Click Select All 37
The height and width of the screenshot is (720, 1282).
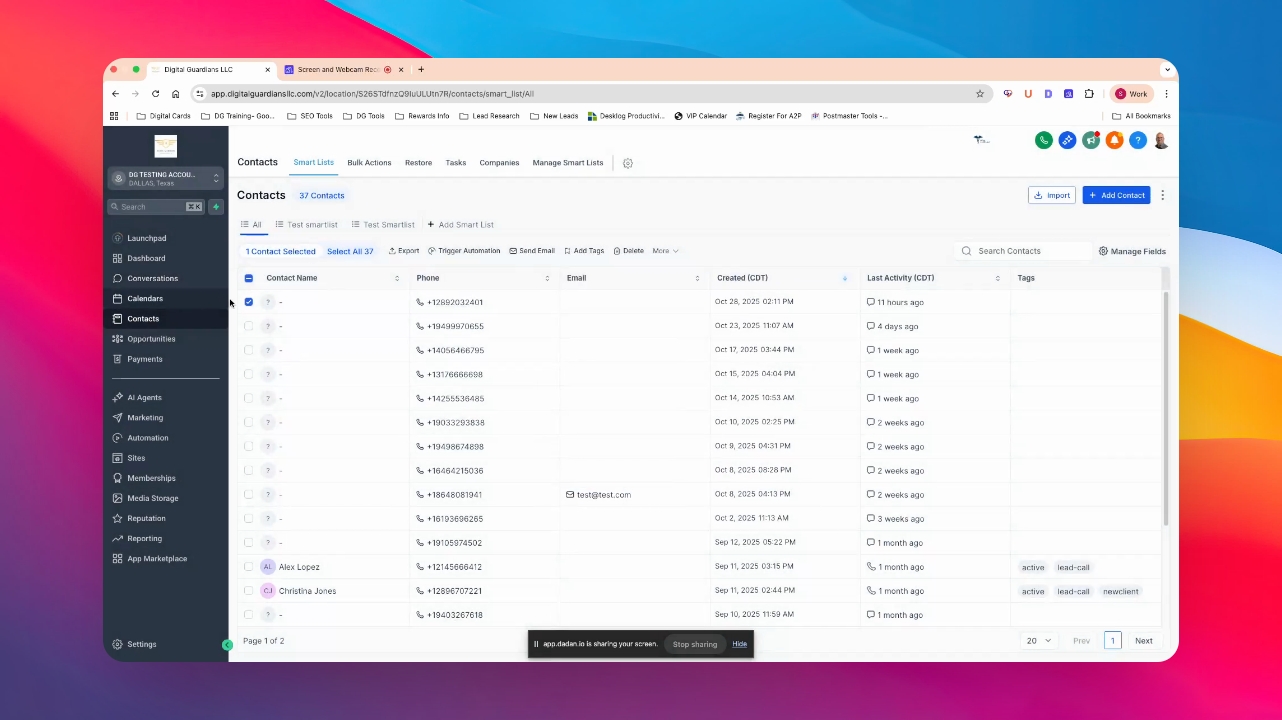[x=350, y=251]
